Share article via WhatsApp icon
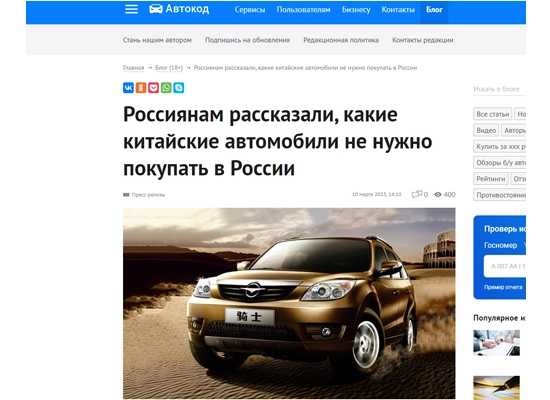The image size is (550, 400). click(x=166, y=87)
